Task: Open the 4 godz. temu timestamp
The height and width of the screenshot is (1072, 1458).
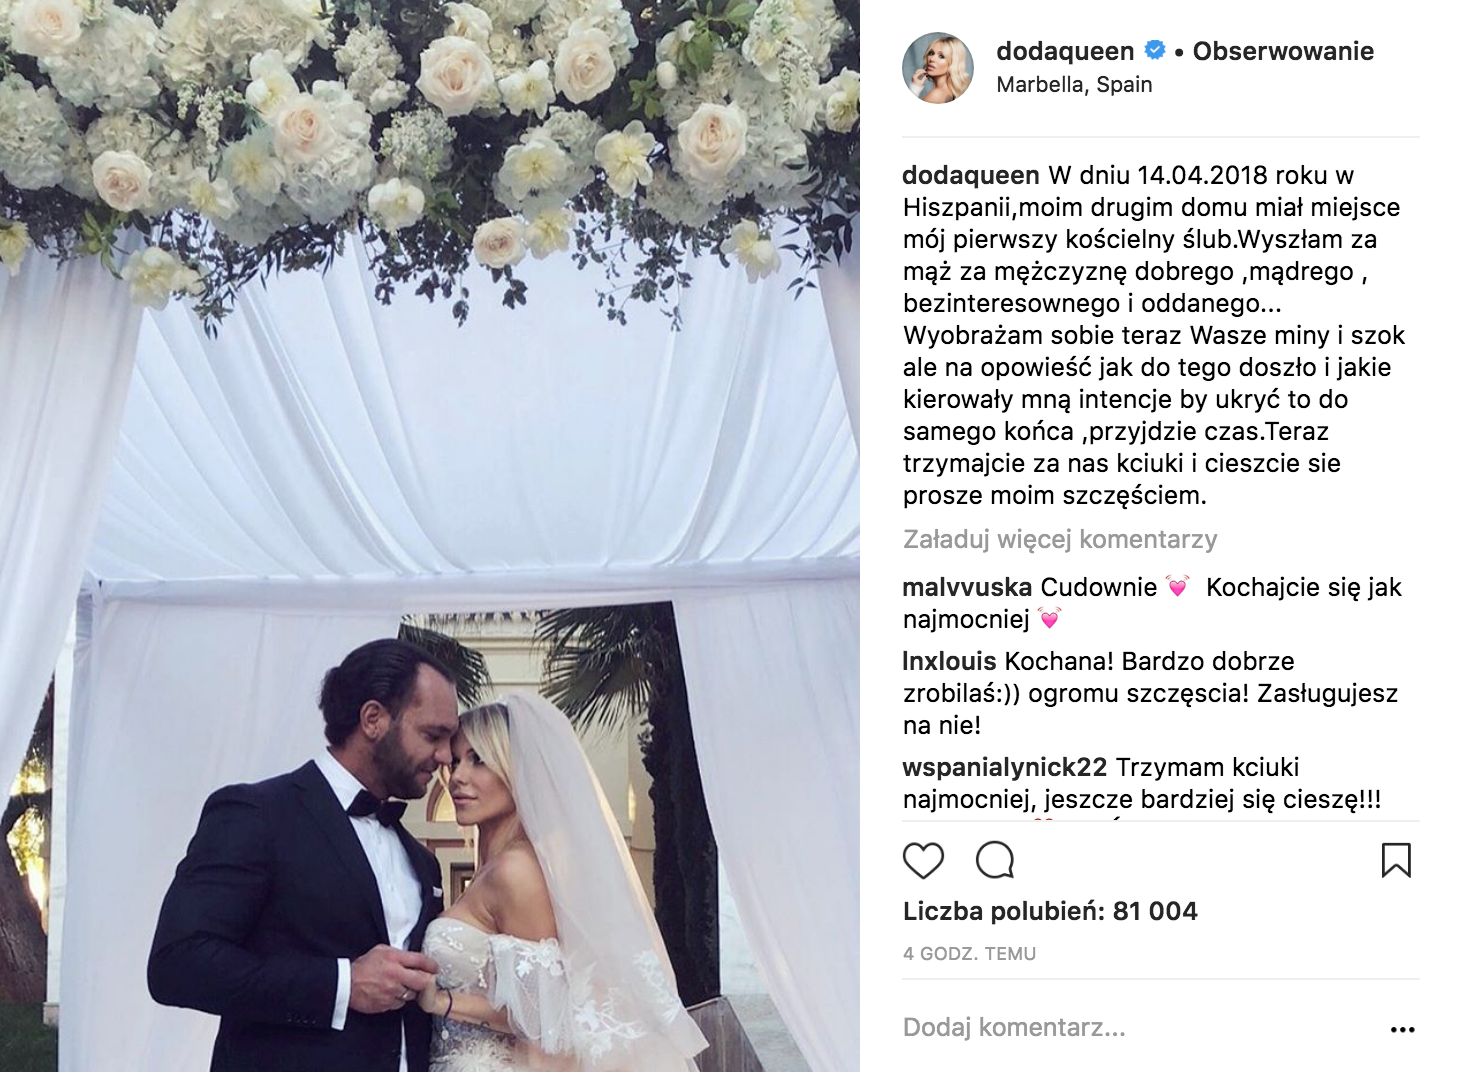Action: (x=969, y=954)
